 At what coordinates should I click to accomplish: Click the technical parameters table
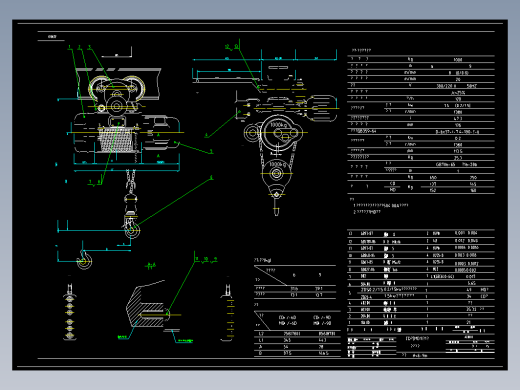421,124
